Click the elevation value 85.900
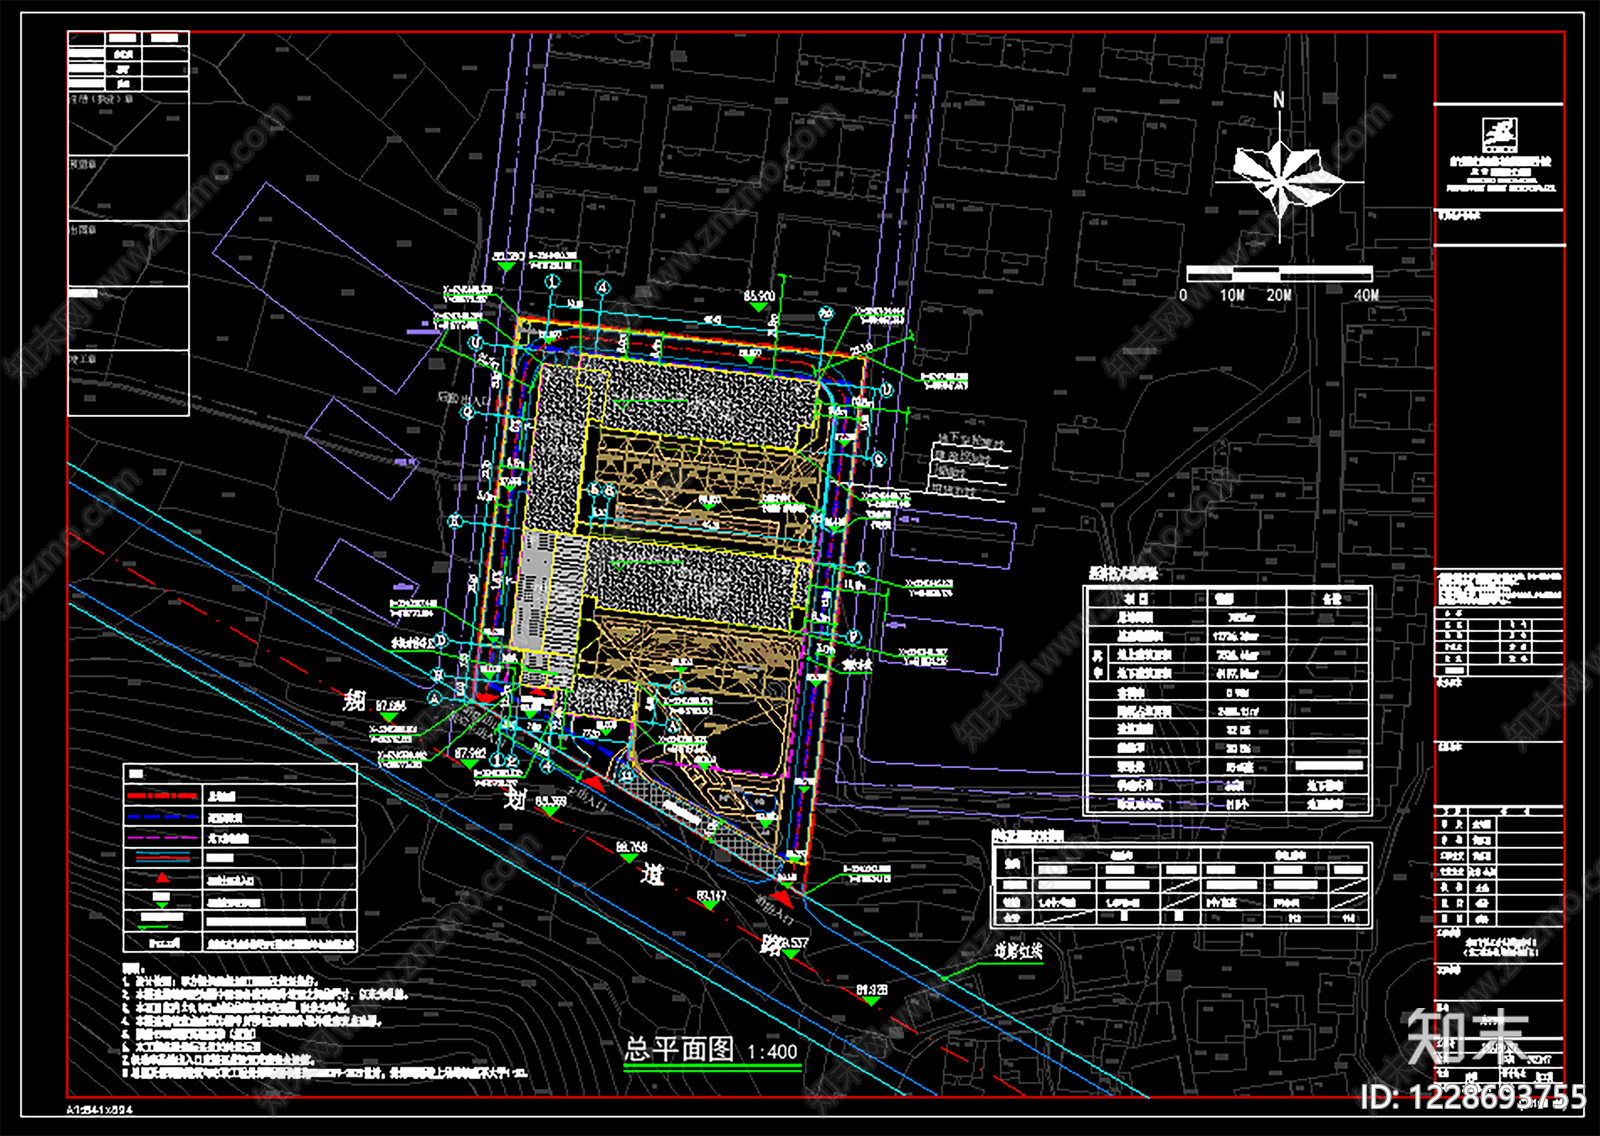This screenshot has width=1600, height=1136. click(x=759, y=297)
